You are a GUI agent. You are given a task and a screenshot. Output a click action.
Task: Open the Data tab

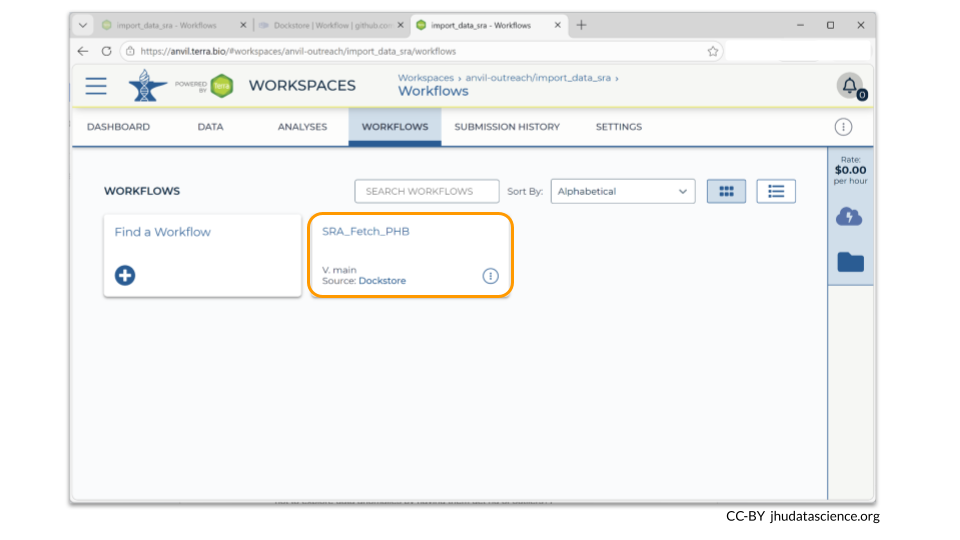tap(210, 127)
